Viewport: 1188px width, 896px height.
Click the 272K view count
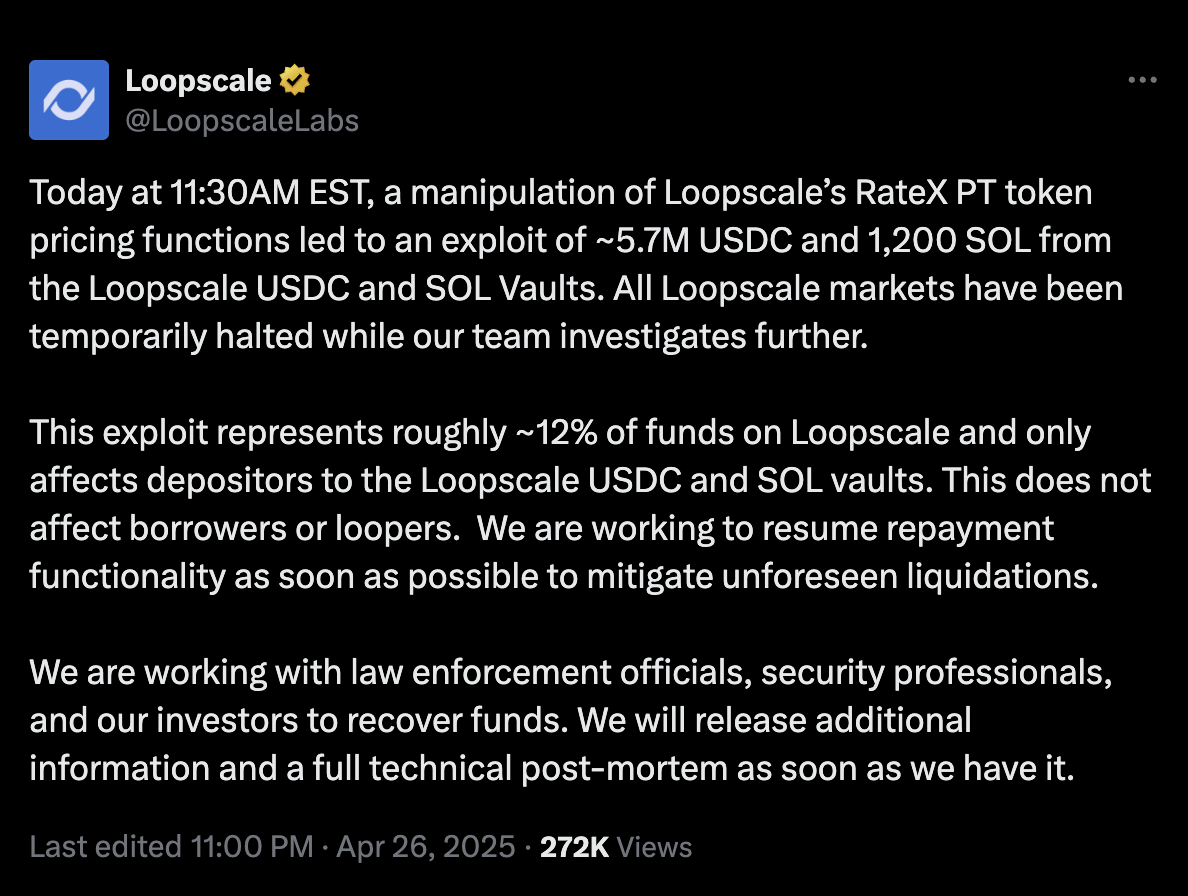(x=574, y=847)
